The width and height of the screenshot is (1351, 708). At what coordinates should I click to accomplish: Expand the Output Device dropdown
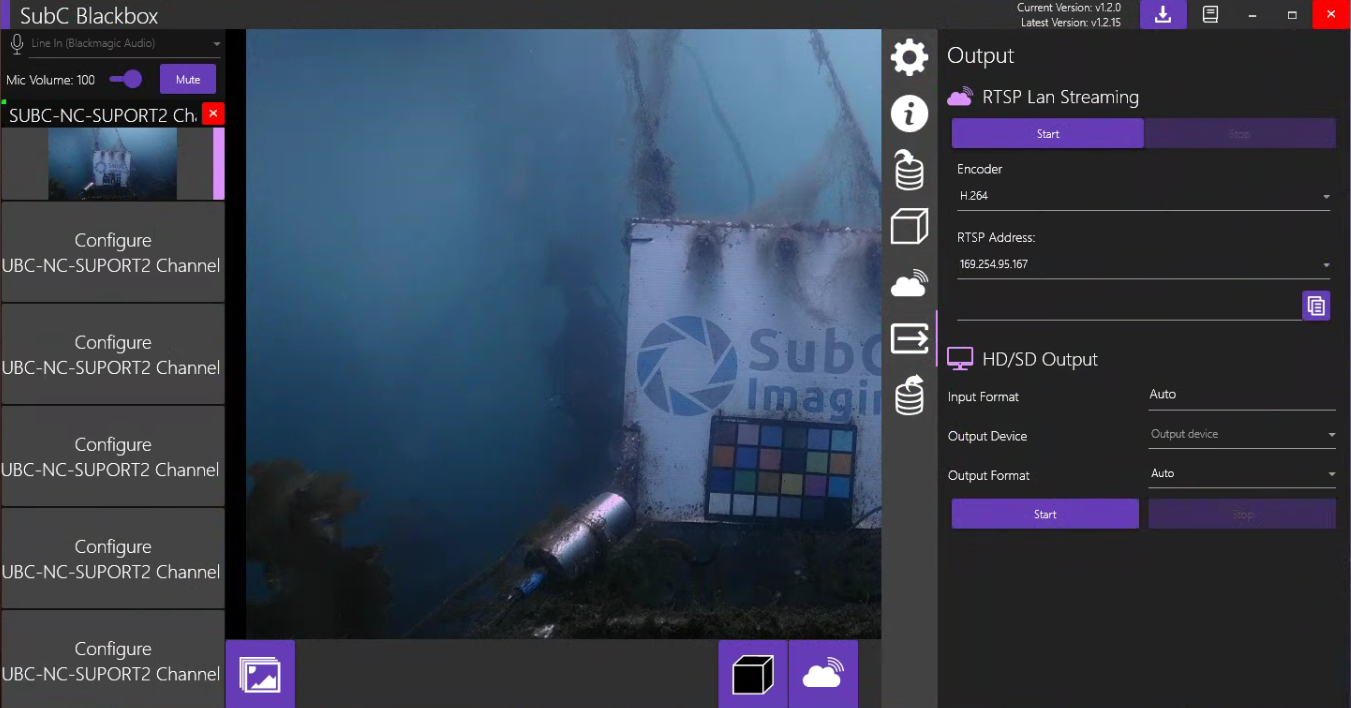tap(1242, 435)
